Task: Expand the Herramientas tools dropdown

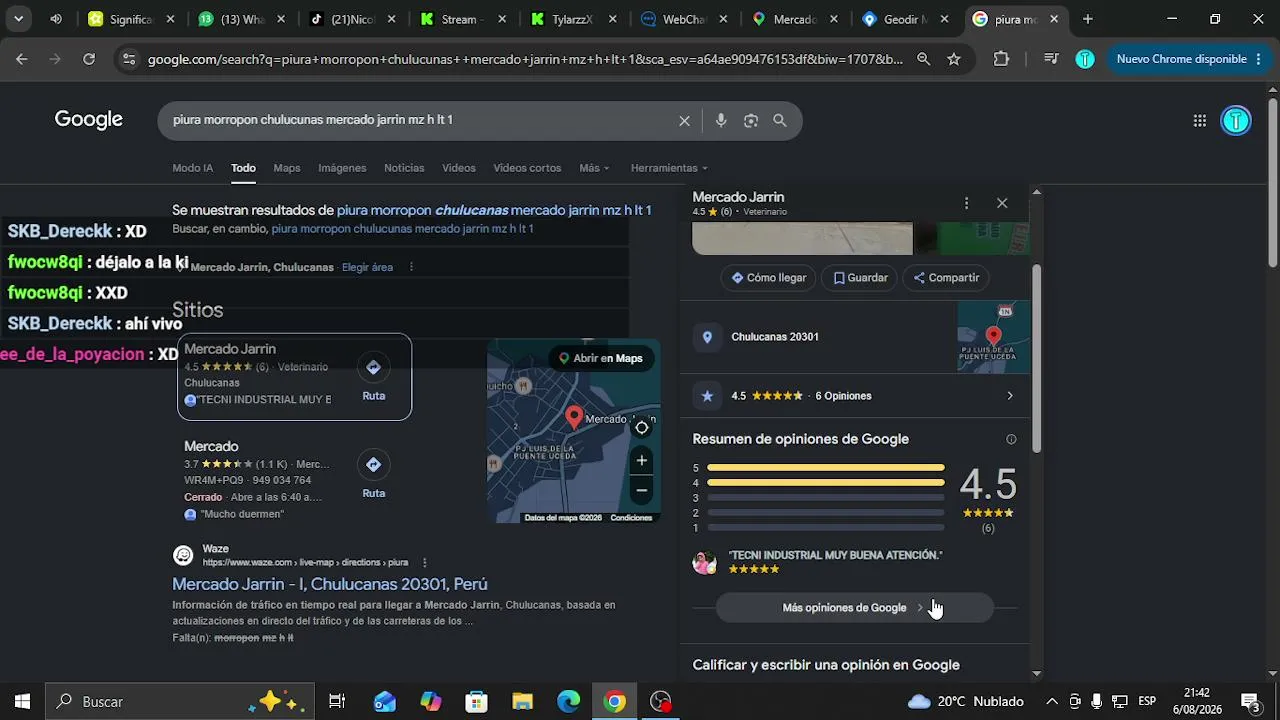Action: tap(669, 168)
